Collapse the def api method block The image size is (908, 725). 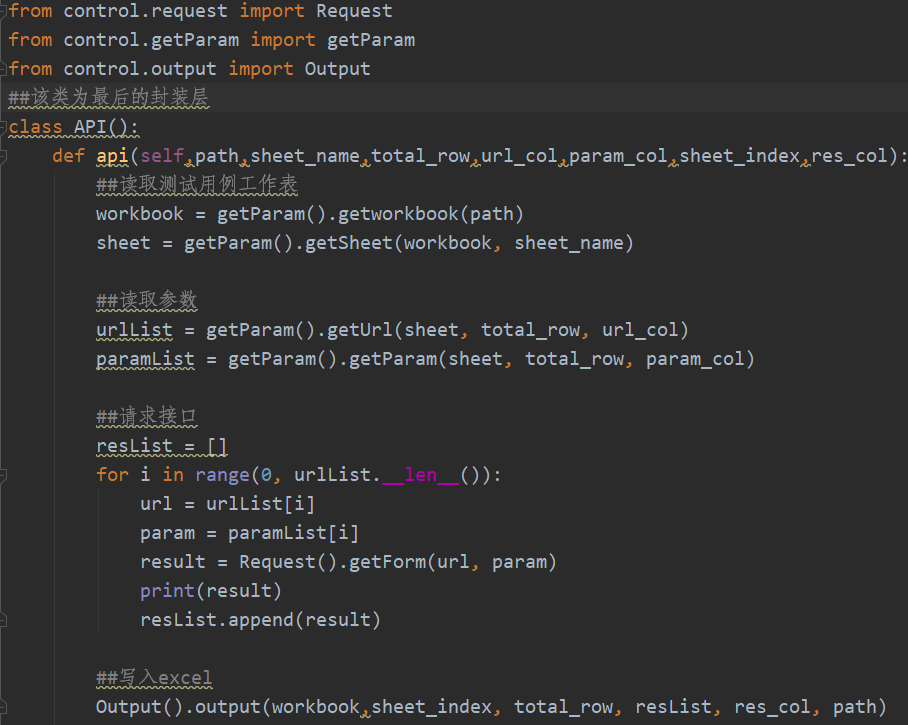pyautogui.click(x=3, y=156)
